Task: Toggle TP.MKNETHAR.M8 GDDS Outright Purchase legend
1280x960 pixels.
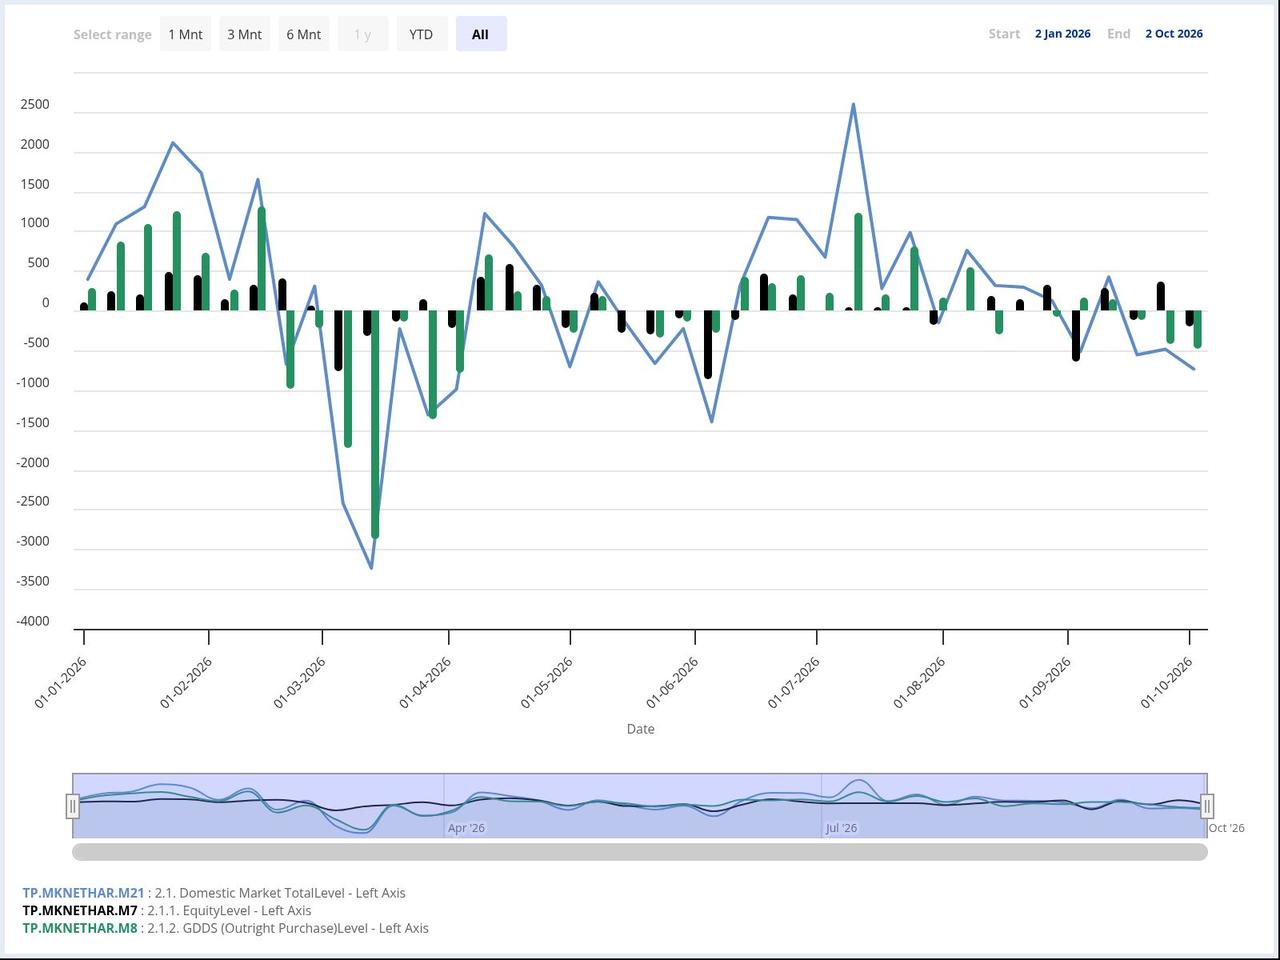Action: click(225, 928)
